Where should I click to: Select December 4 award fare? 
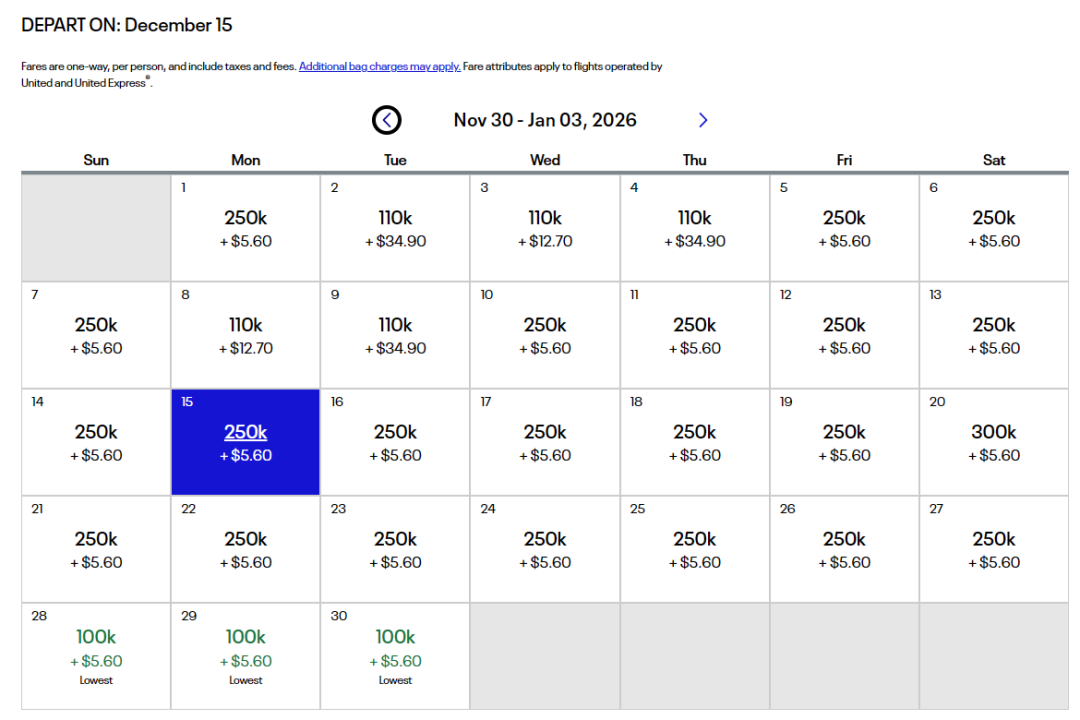pyautogui.click(x=695, y=228)
